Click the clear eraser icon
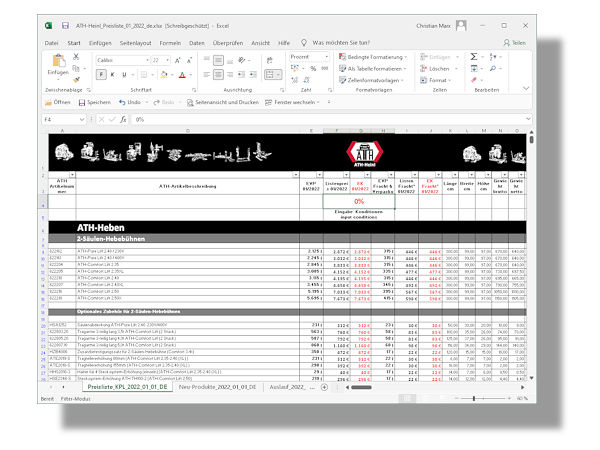This screenshot has width=600, height=450. 474,80
